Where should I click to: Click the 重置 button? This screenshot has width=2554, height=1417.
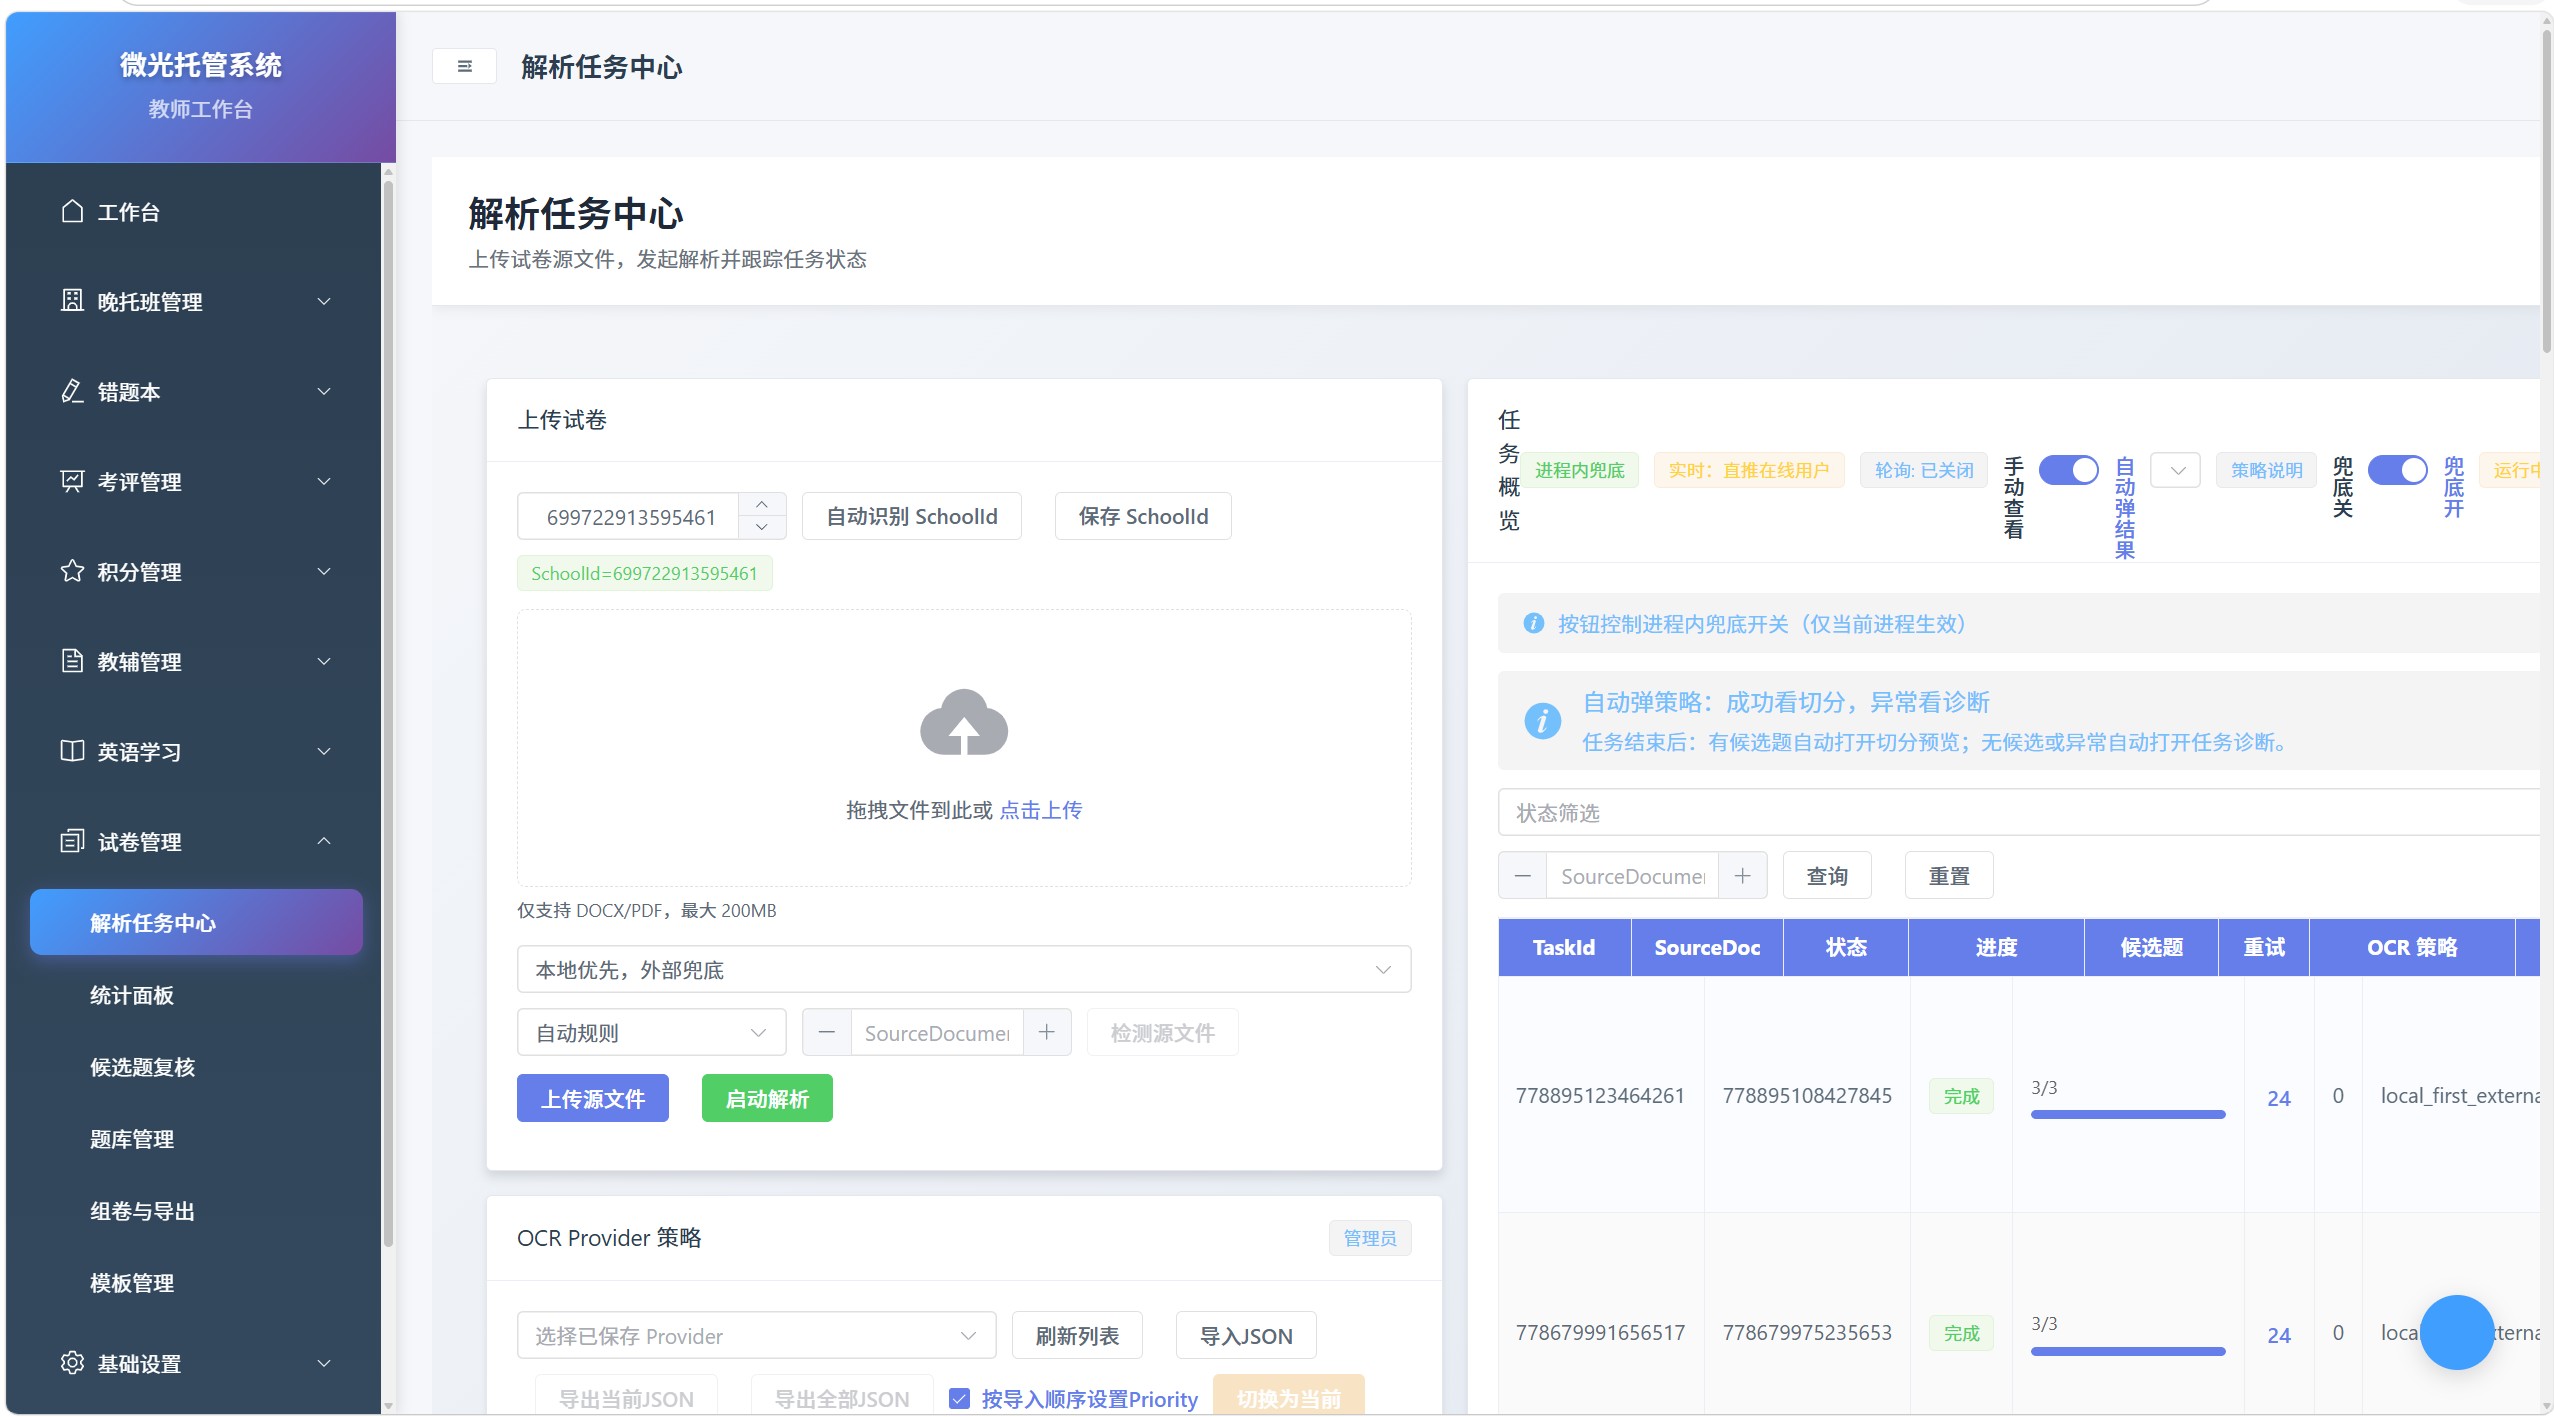pos(1949,876)
